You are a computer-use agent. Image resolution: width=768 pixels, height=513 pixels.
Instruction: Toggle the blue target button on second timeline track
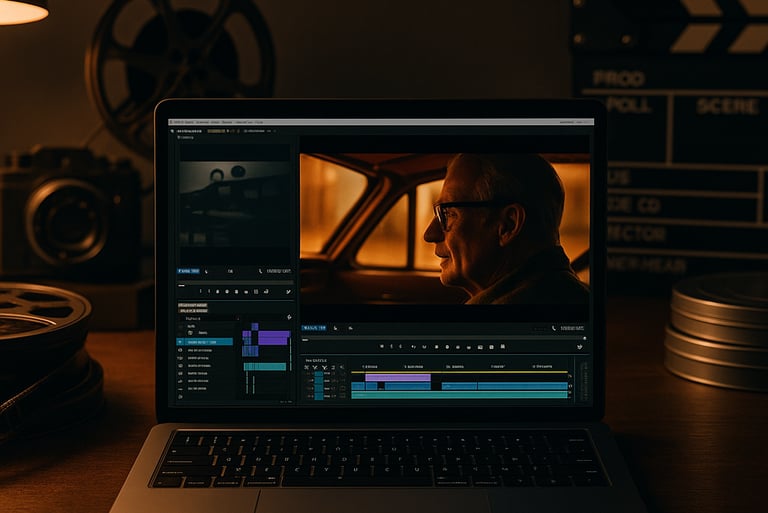[319, 381]
